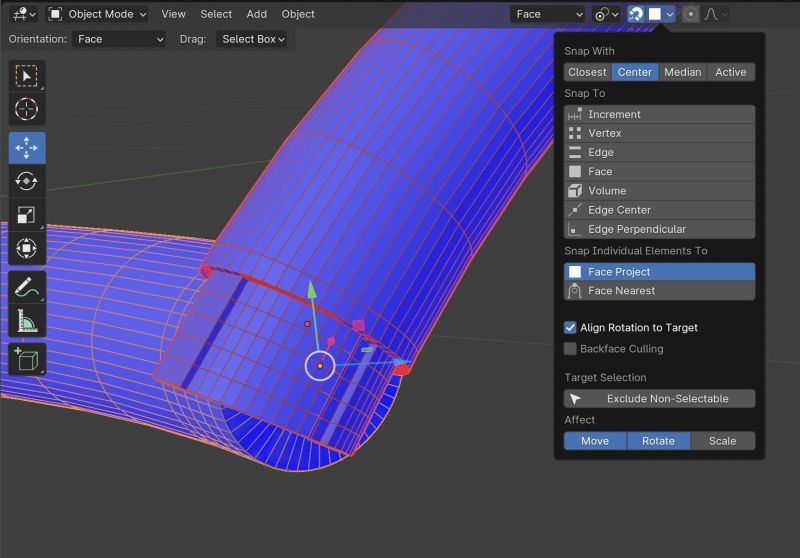Open the pivot point dropdown
This screenshot has width=800, height=558.
click(x=606, y=14)
